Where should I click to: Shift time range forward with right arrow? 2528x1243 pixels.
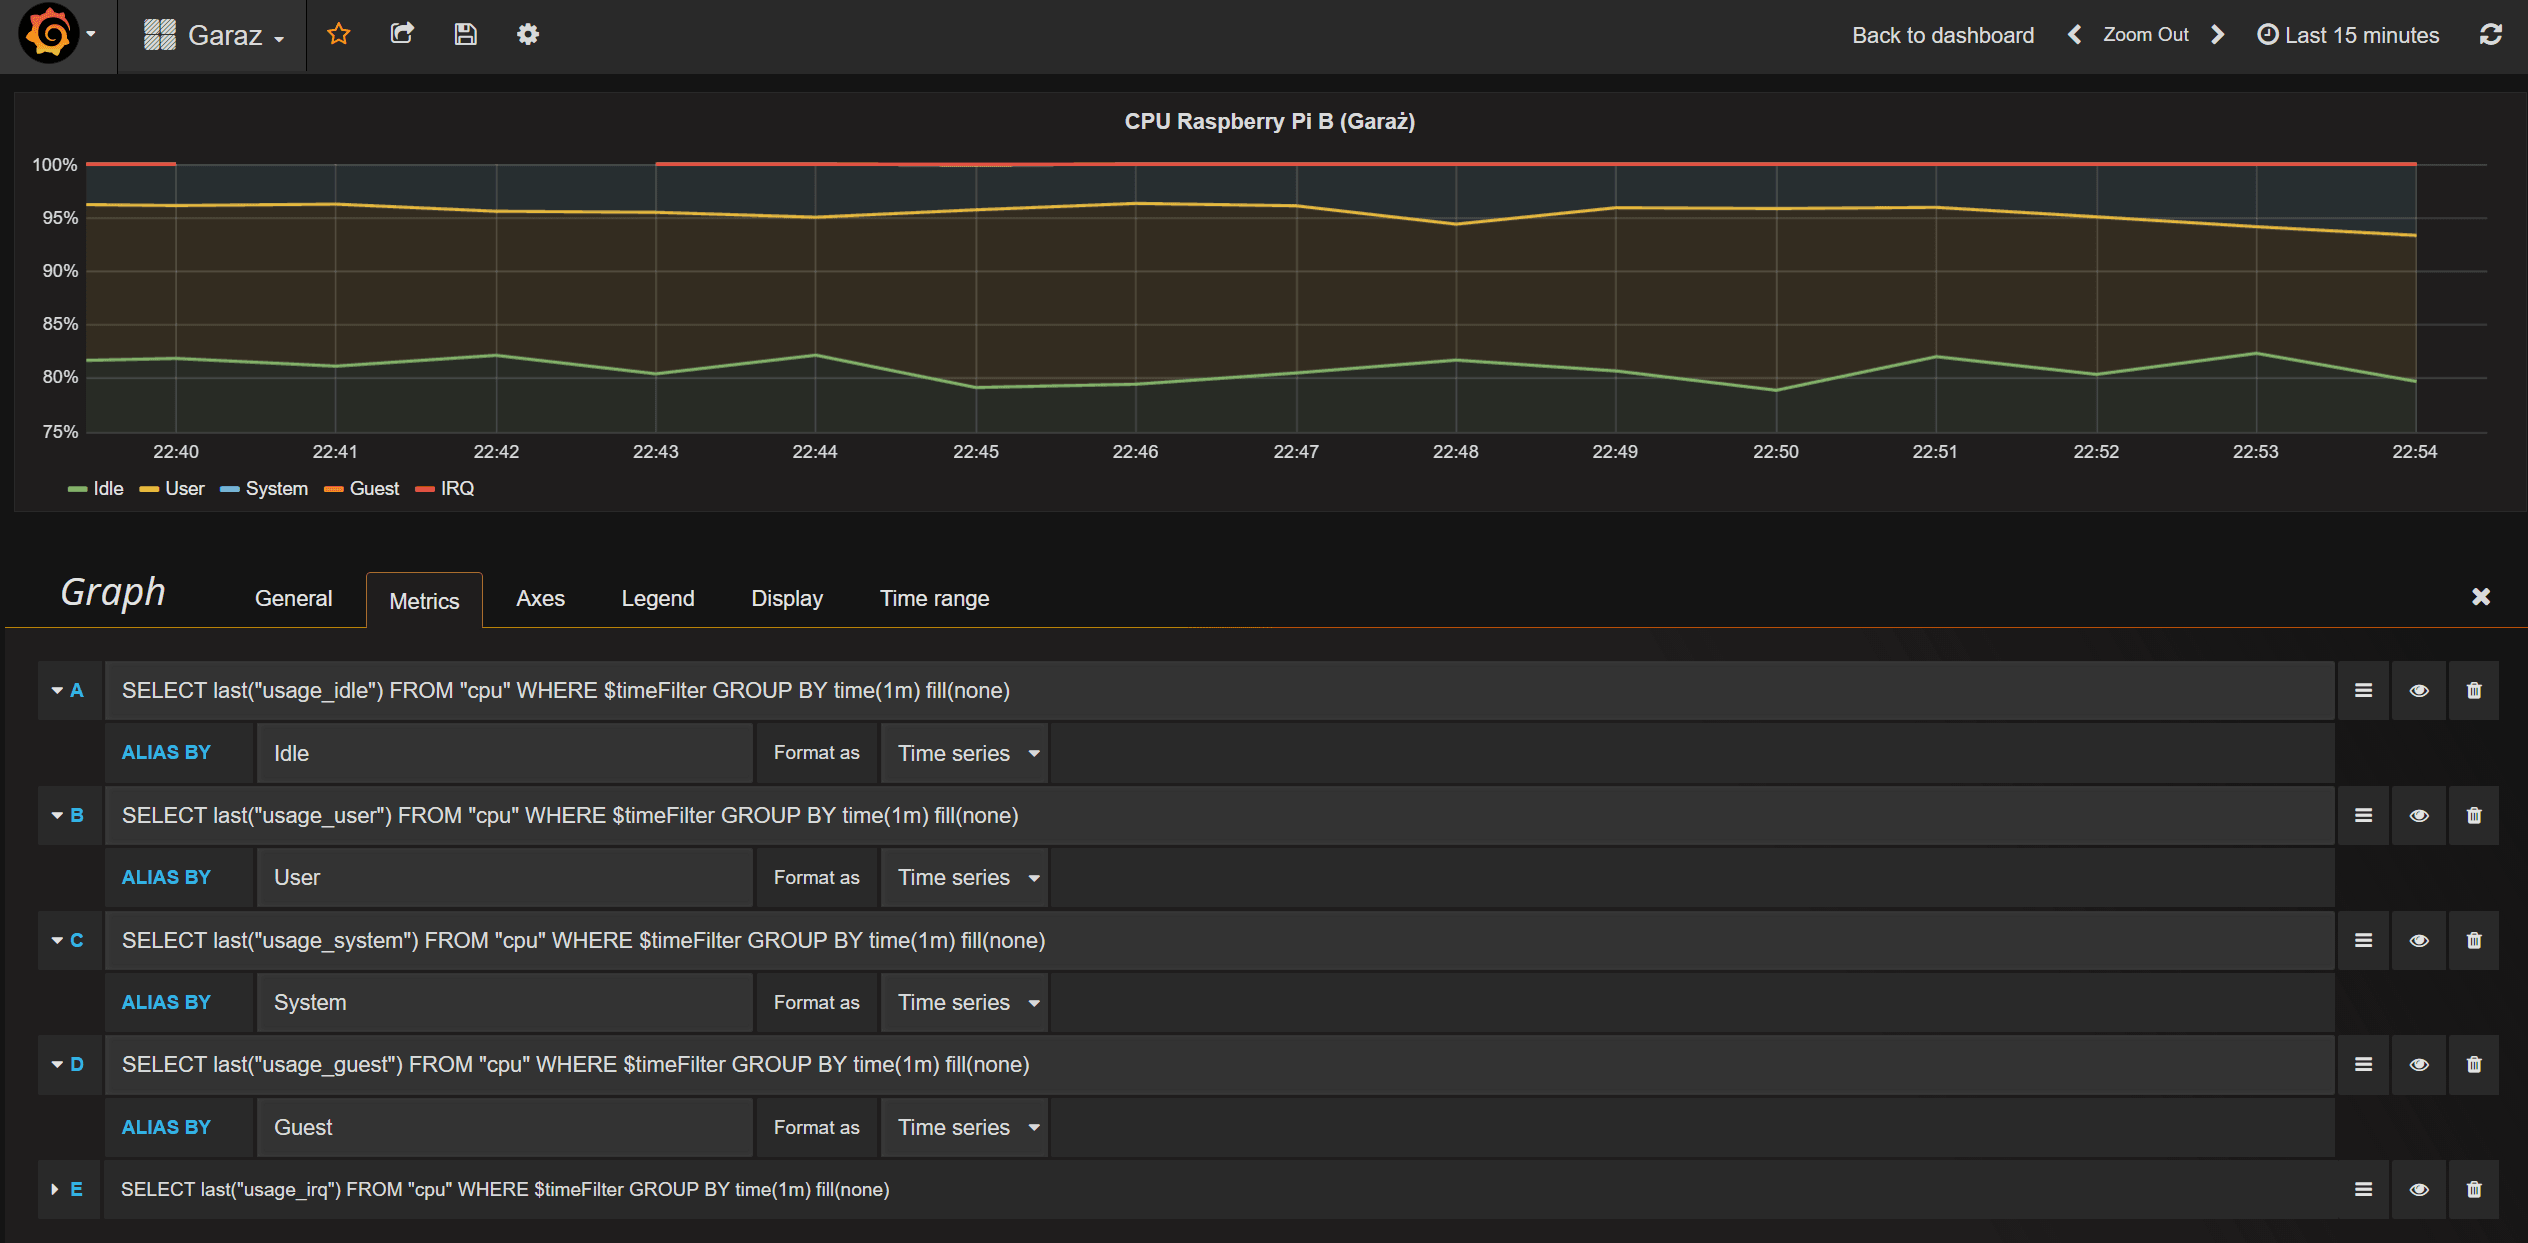pos(2217,35)
